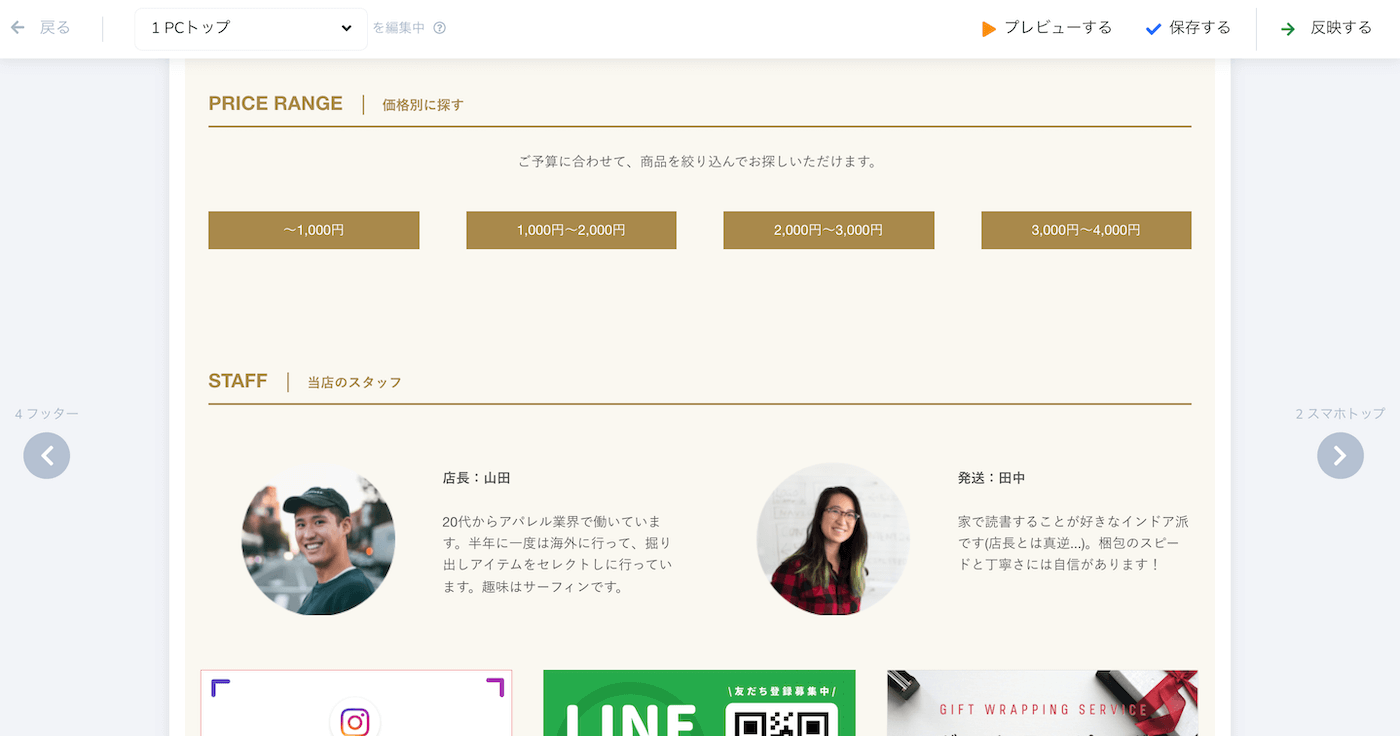Click the Instagram logo banner
This screenshot has width=1400, height=736.
tap(356, 703)
